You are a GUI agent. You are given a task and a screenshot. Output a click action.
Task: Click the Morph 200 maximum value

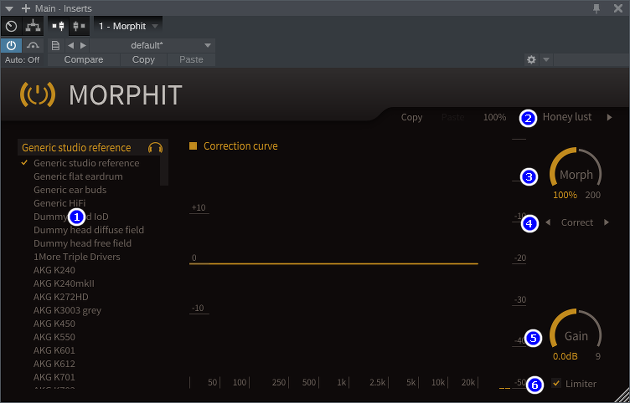pyautogui.click(x=593, y=195)
